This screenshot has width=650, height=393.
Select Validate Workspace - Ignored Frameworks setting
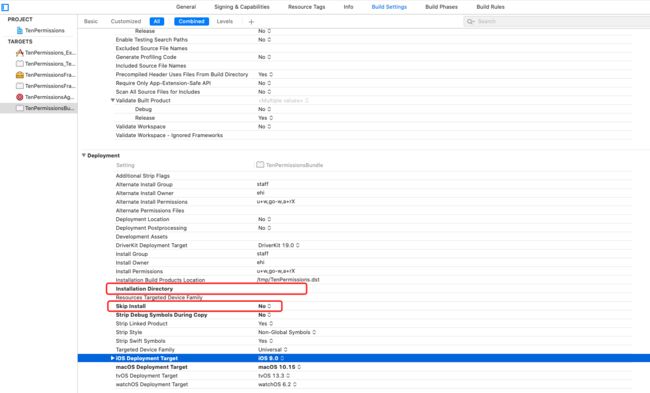coord(169,136)
